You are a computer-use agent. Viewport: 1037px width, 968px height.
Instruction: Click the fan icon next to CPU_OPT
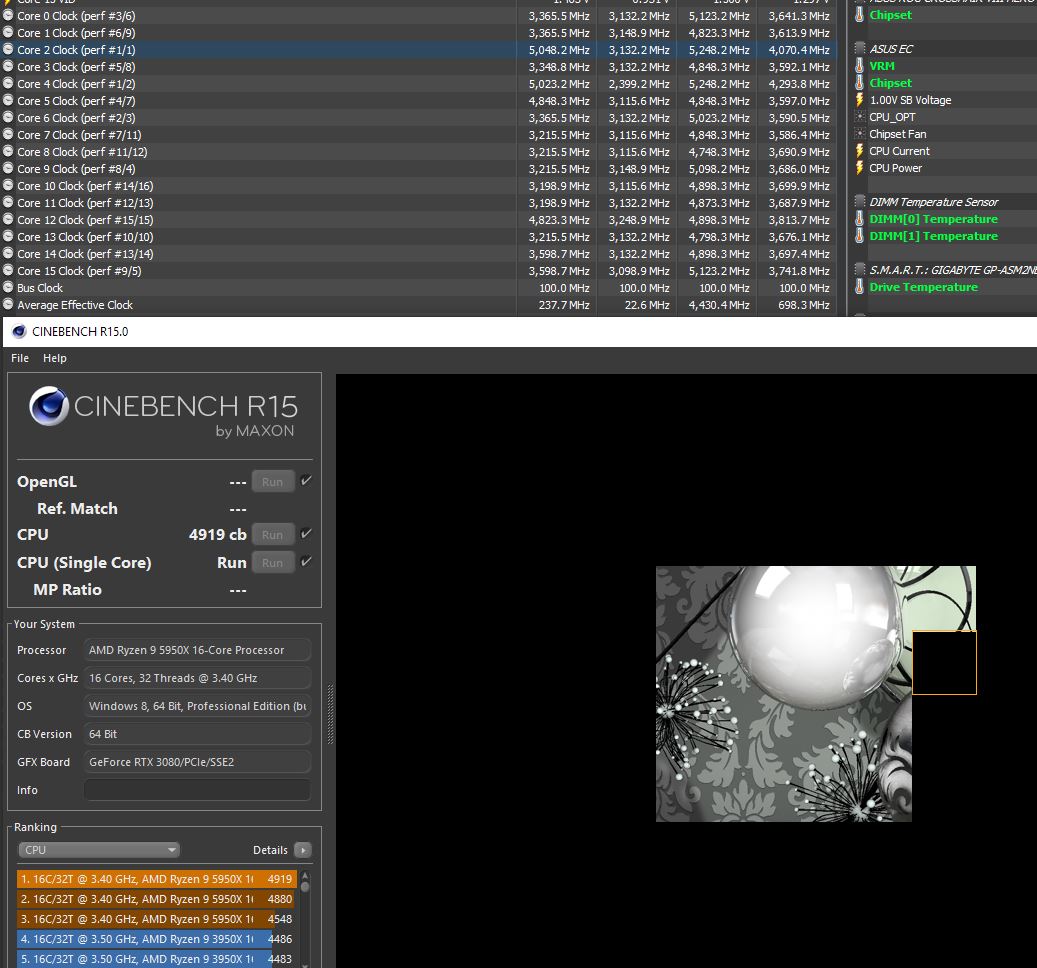(x=859, y=117)
